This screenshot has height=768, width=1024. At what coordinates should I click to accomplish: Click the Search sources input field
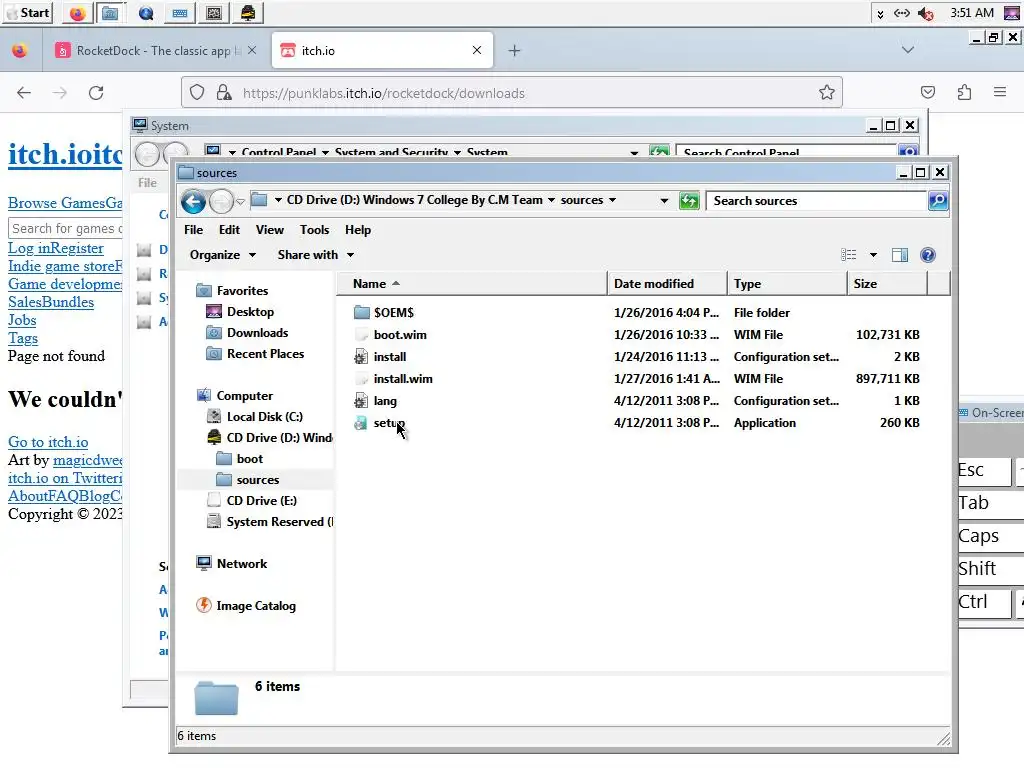pos(817,200)
